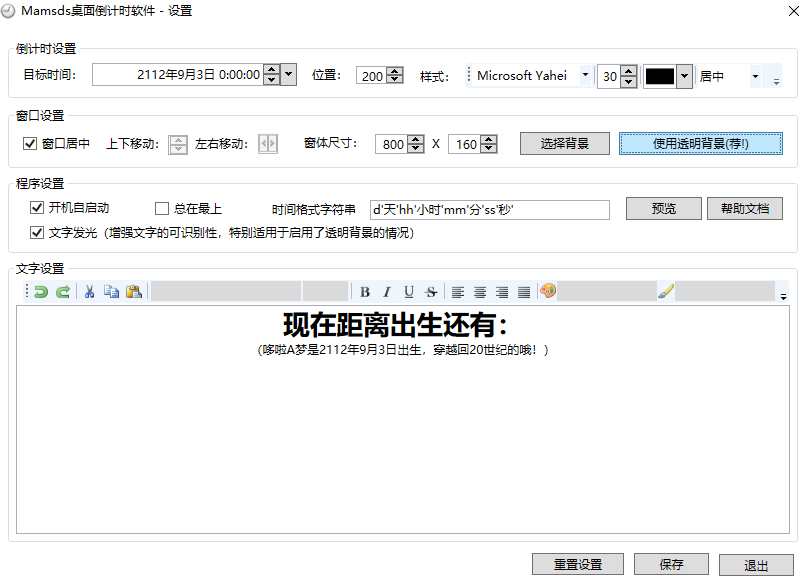Click the 预览 button

(664, 209)
